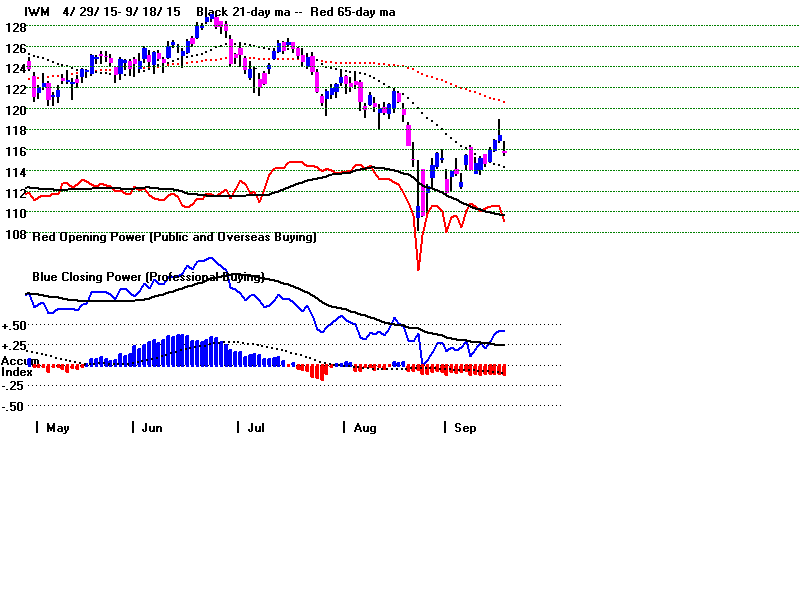This screenshot has width=800, height=600.
Task: Click the Red Opening Power label
Action: [x=174, y=237]
